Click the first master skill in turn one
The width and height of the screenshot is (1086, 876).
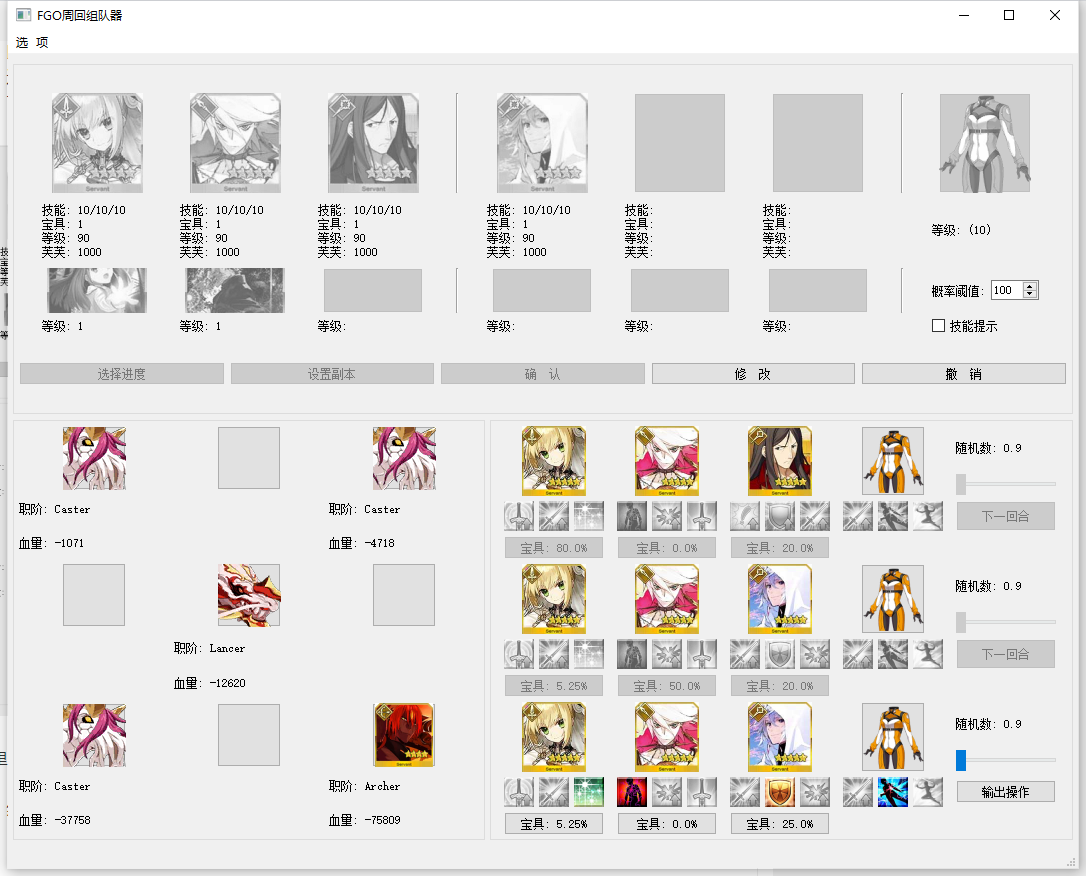pyautogui.click(x=857, y=516)
